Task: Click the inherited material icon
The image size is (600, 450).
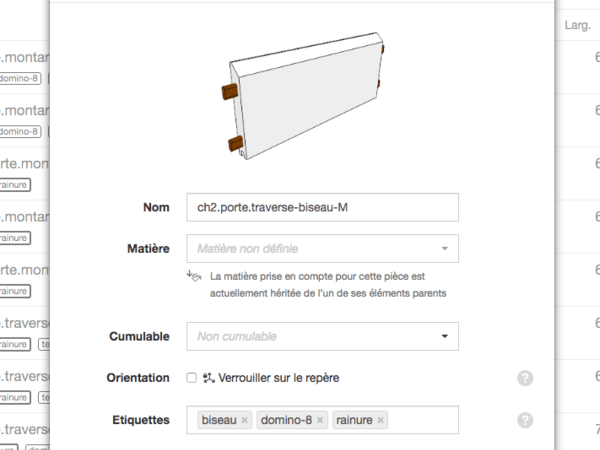Action: (x=194, y=274)
